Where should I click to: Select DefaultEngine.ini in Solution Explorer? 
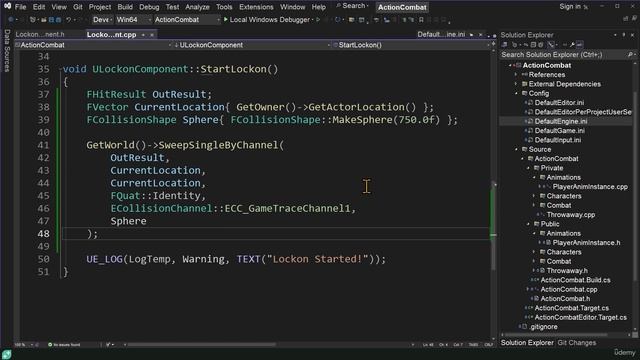pyautogui.click(x=560, y=121)
